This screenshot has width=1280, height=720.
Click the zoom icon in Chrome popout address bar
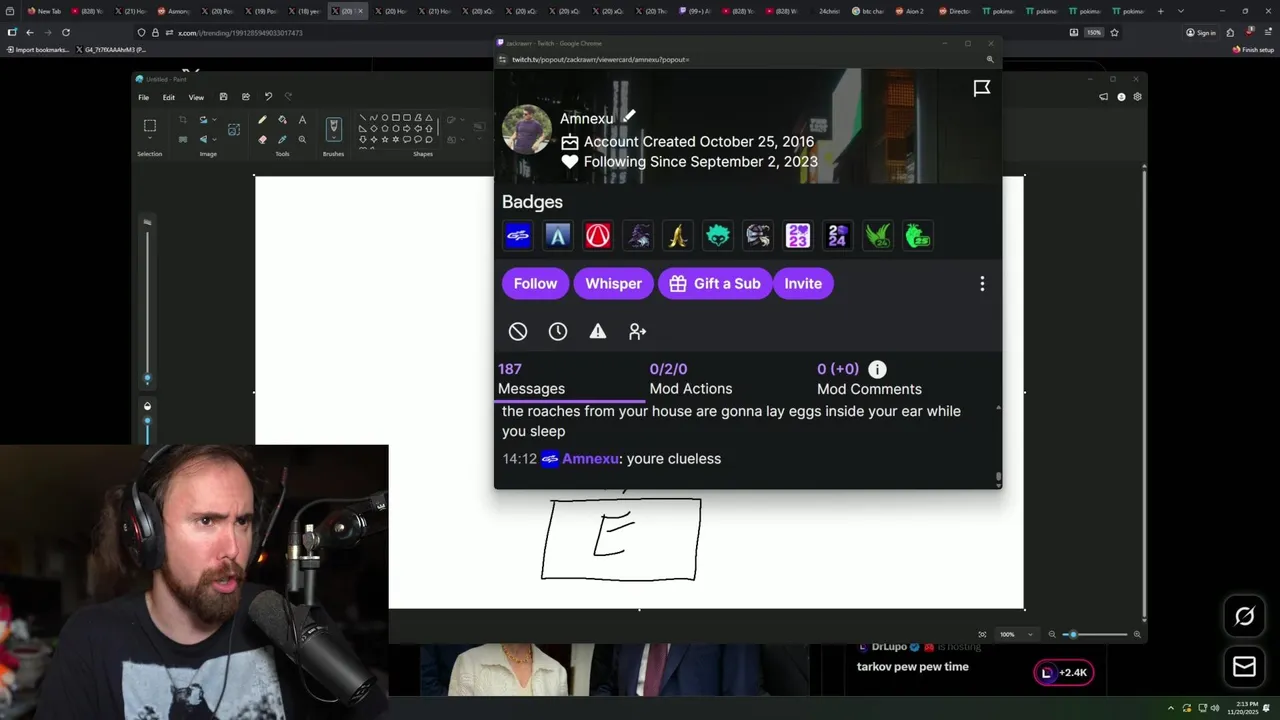point(990,59)
